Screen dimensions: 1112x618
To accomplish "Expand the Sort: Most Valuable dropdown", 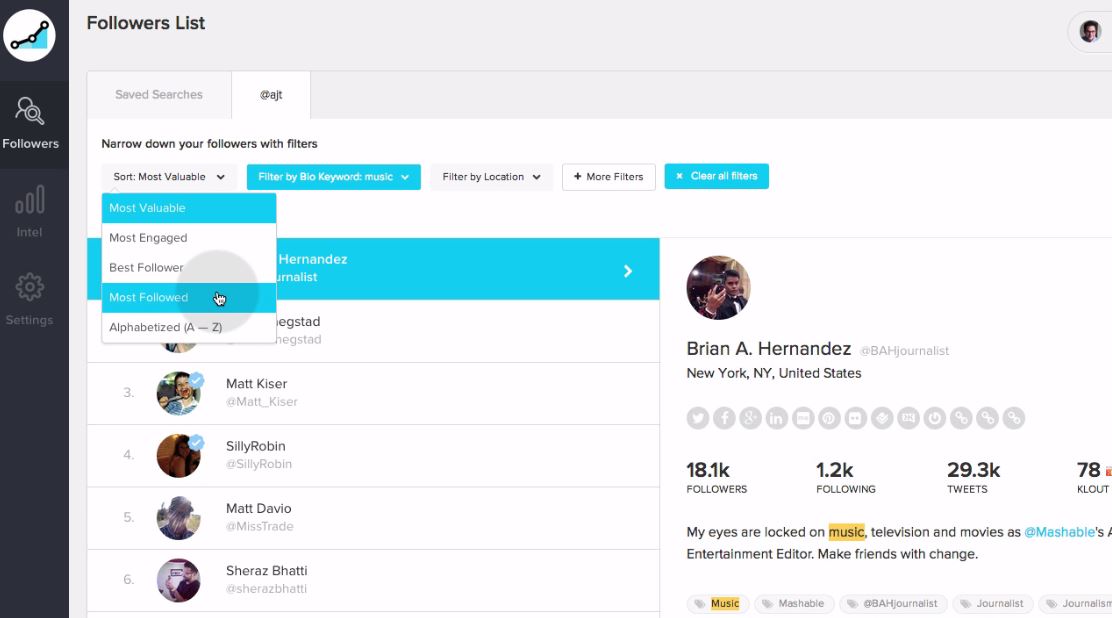I will click(x=169, y=177).
